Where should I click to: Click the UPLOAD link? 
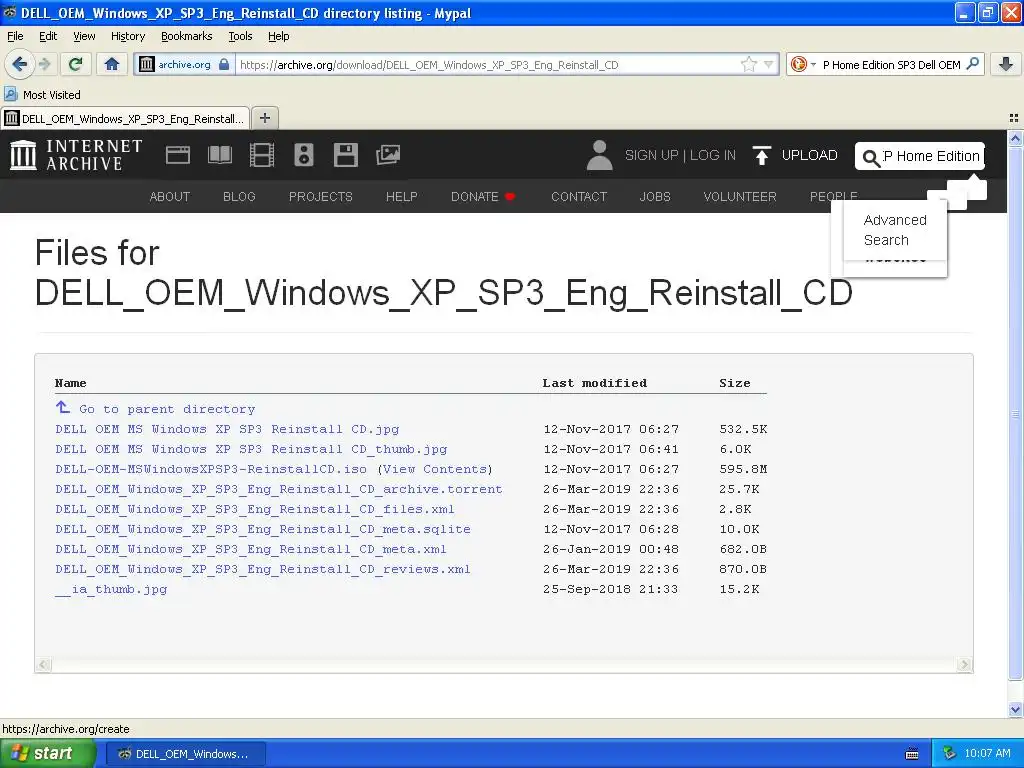pos(809,155)
